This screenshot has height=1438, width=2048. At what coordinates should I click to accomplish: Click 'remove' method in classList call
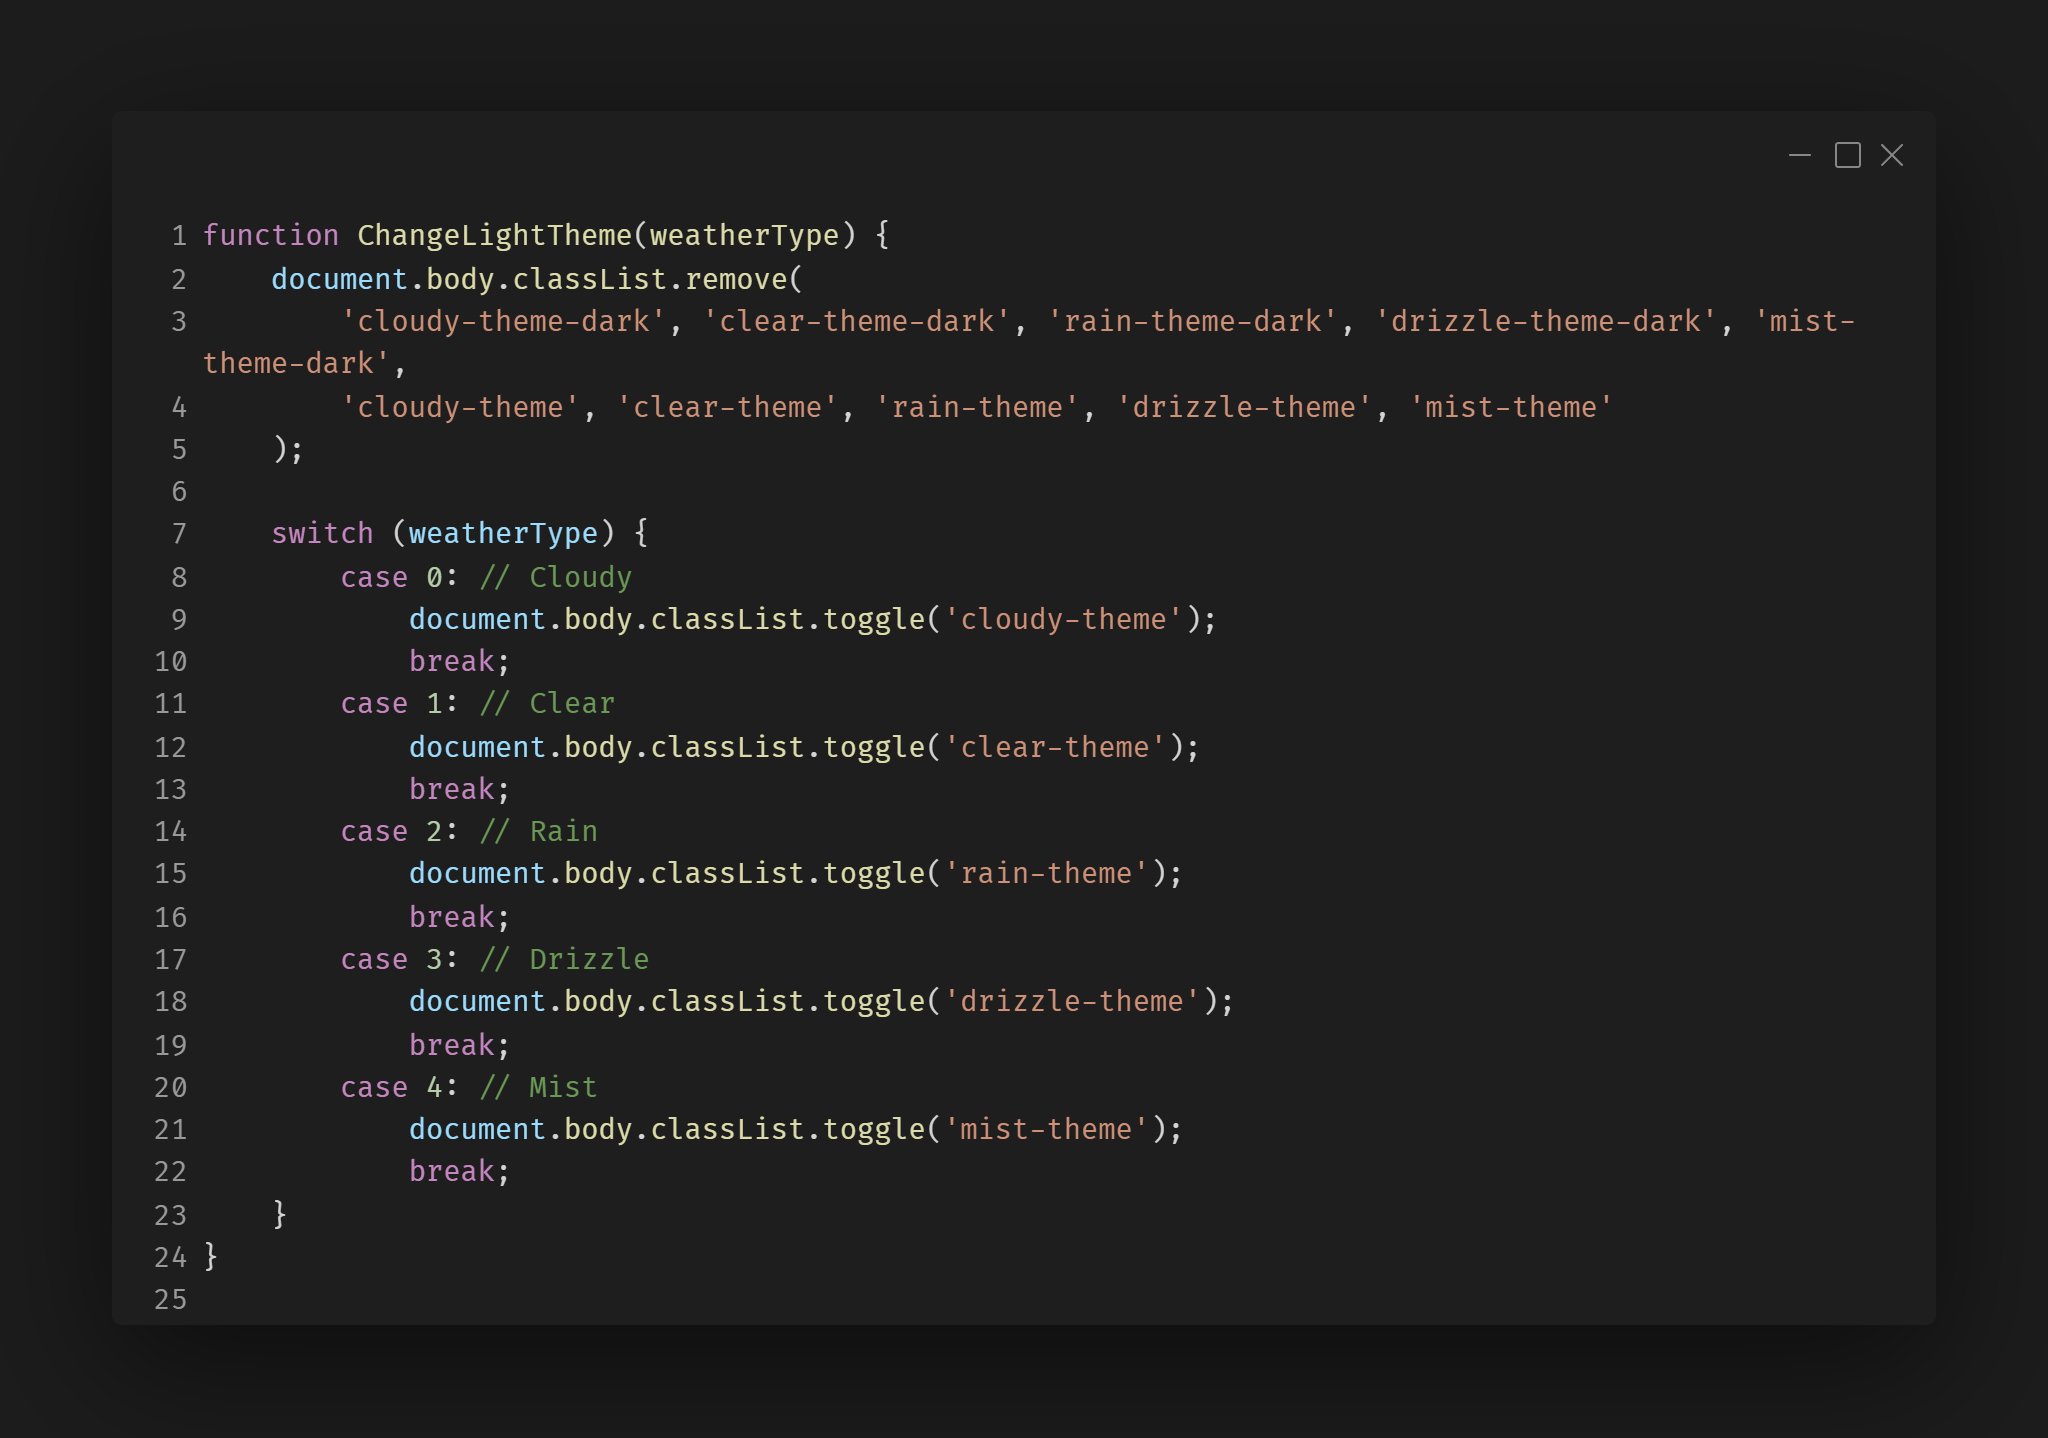click(x=736, y=280)
